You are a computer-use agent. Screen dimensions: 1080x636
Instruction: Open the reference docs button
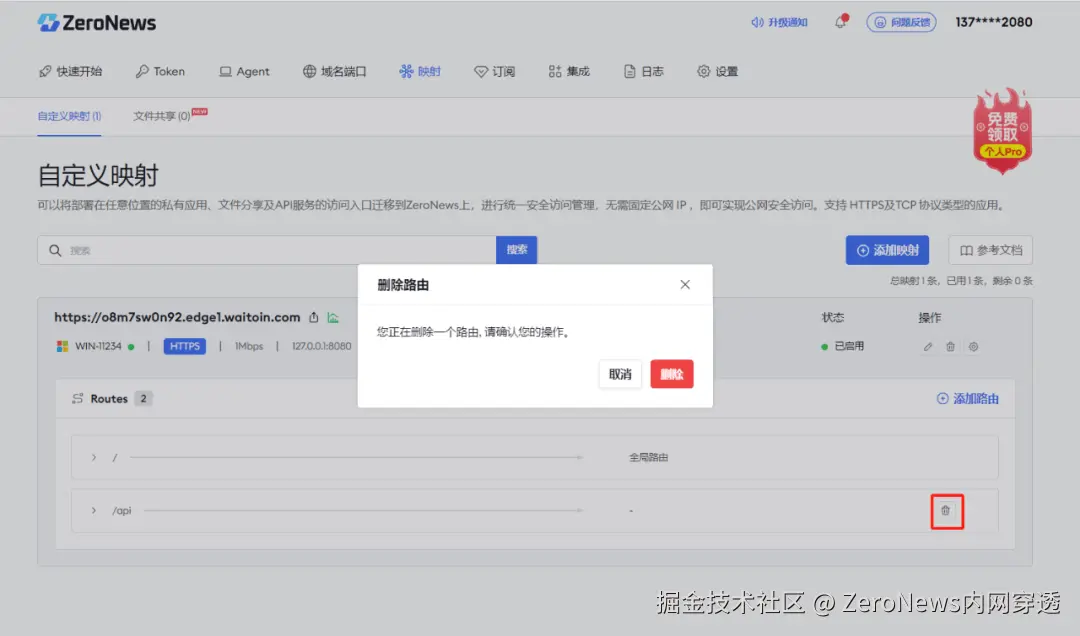(x=990, y=250)
